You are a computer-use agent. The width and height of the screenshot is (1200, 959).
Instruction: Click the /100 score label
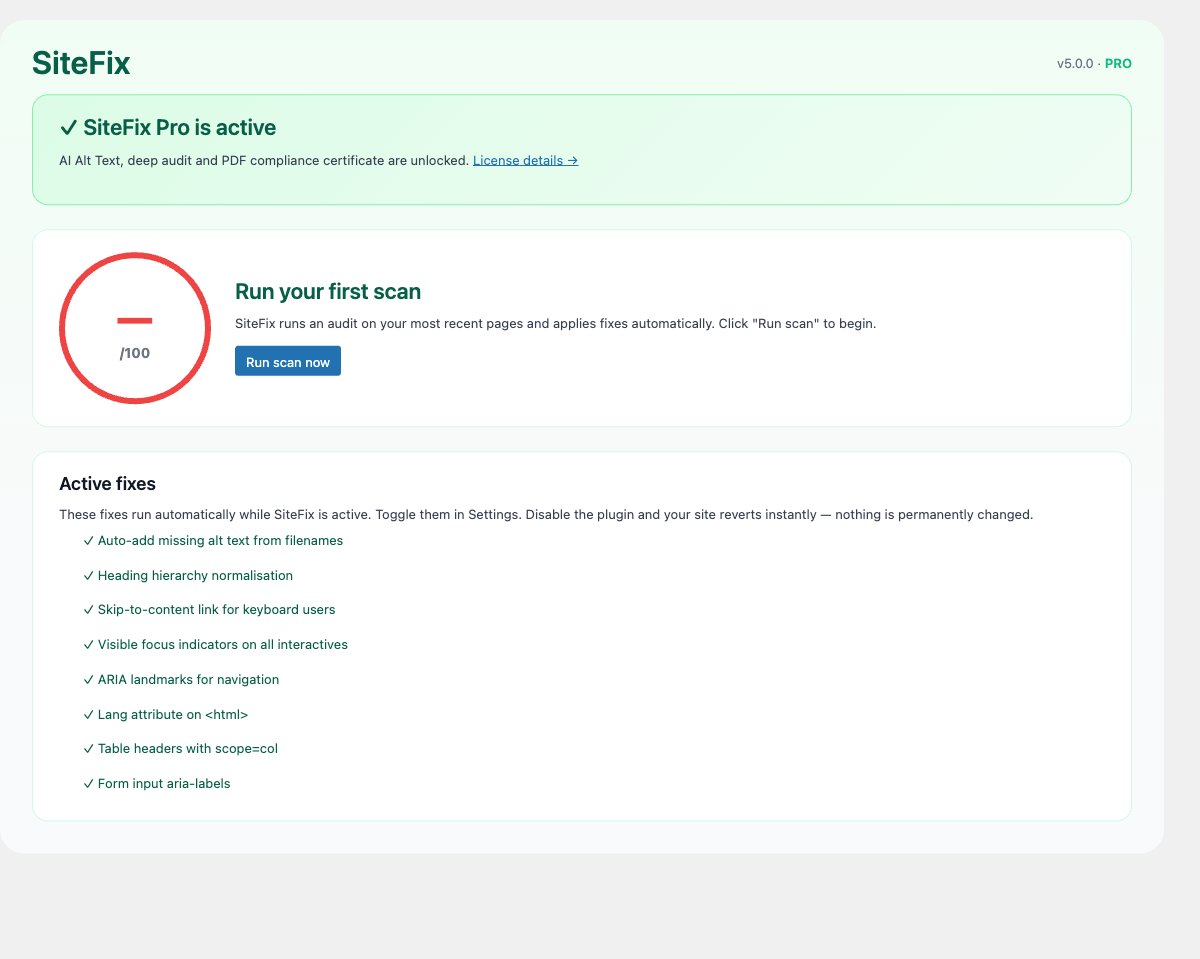(x=135, y=353)
